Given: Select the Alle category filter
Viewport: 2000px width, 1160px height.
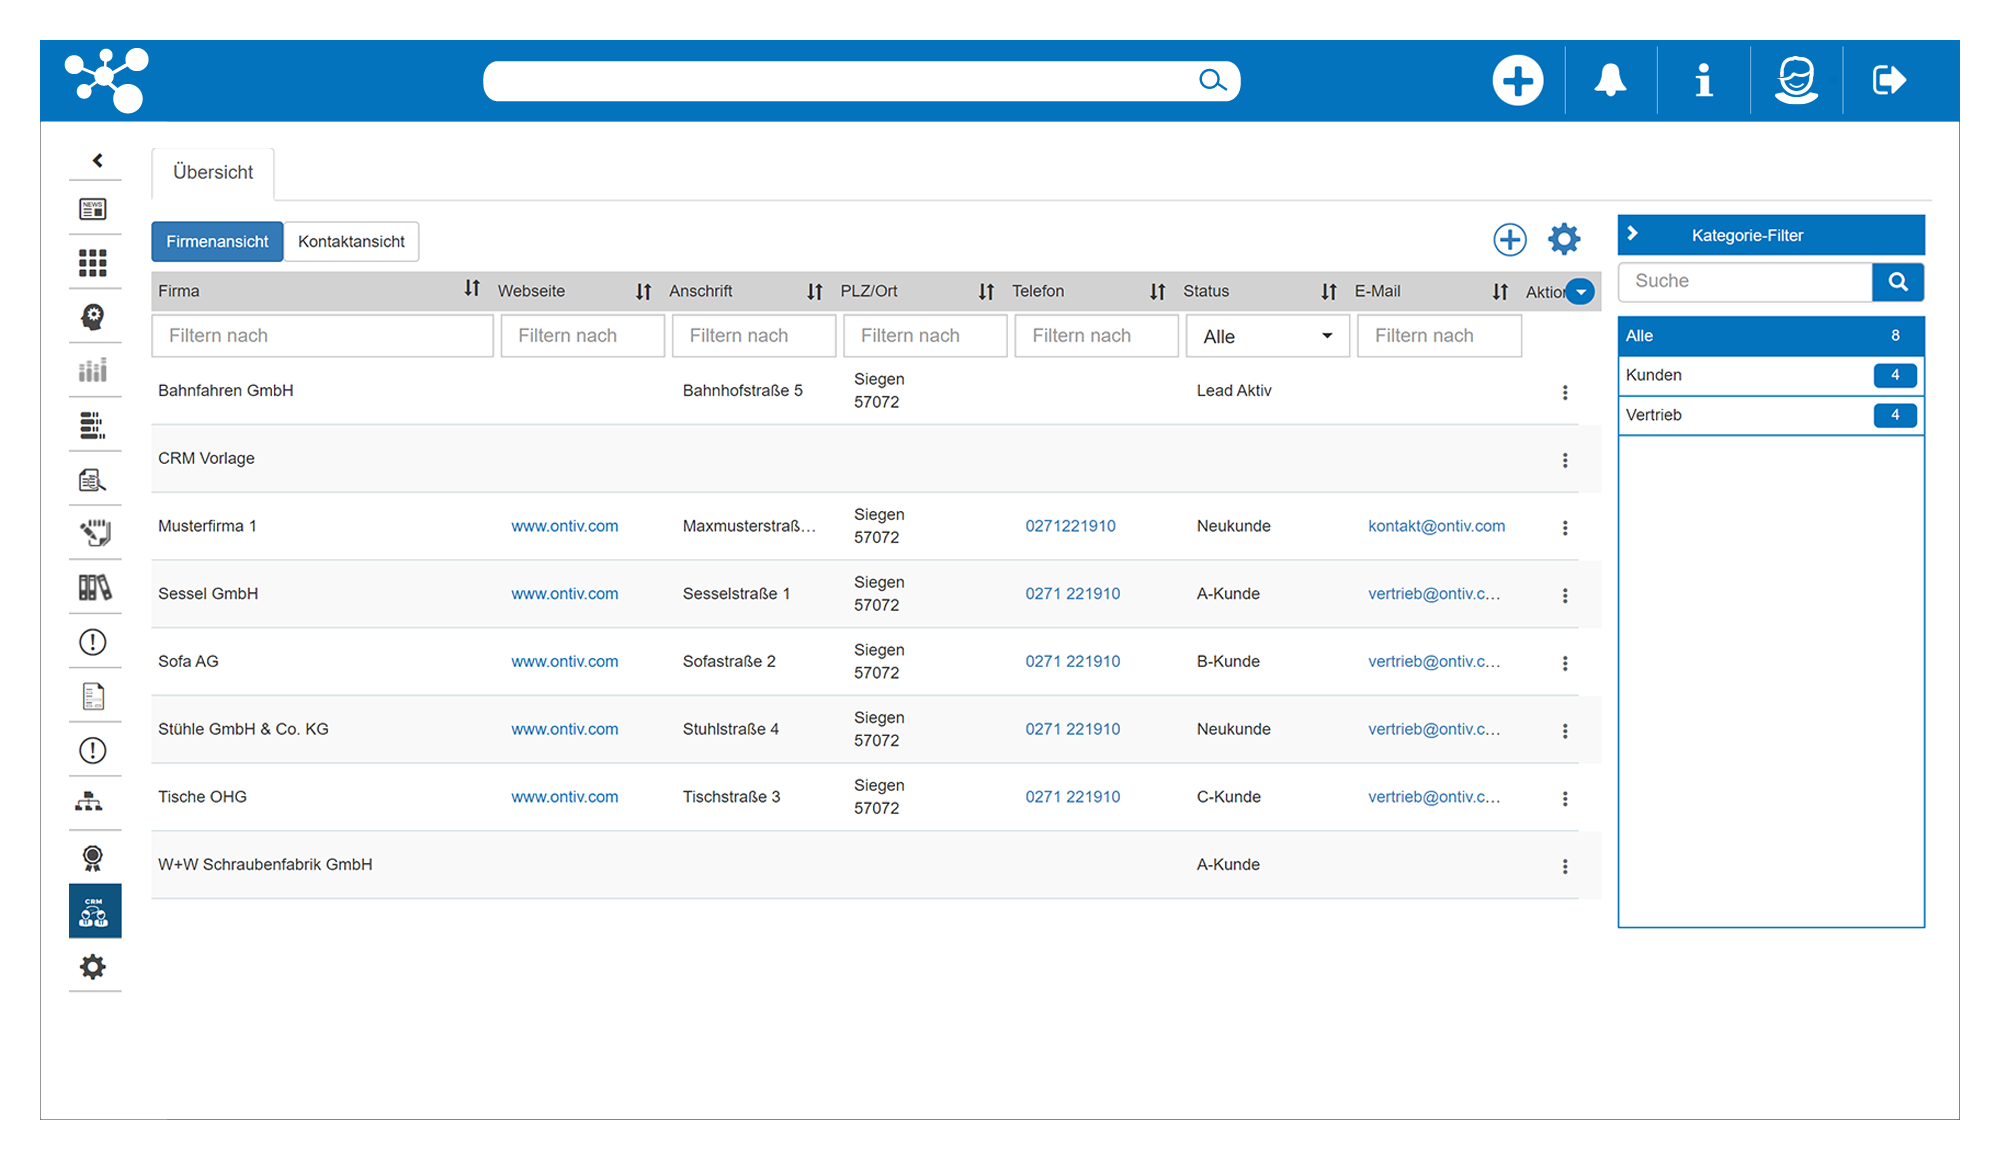Looking at the screenshot, I should coord(1771,336).
